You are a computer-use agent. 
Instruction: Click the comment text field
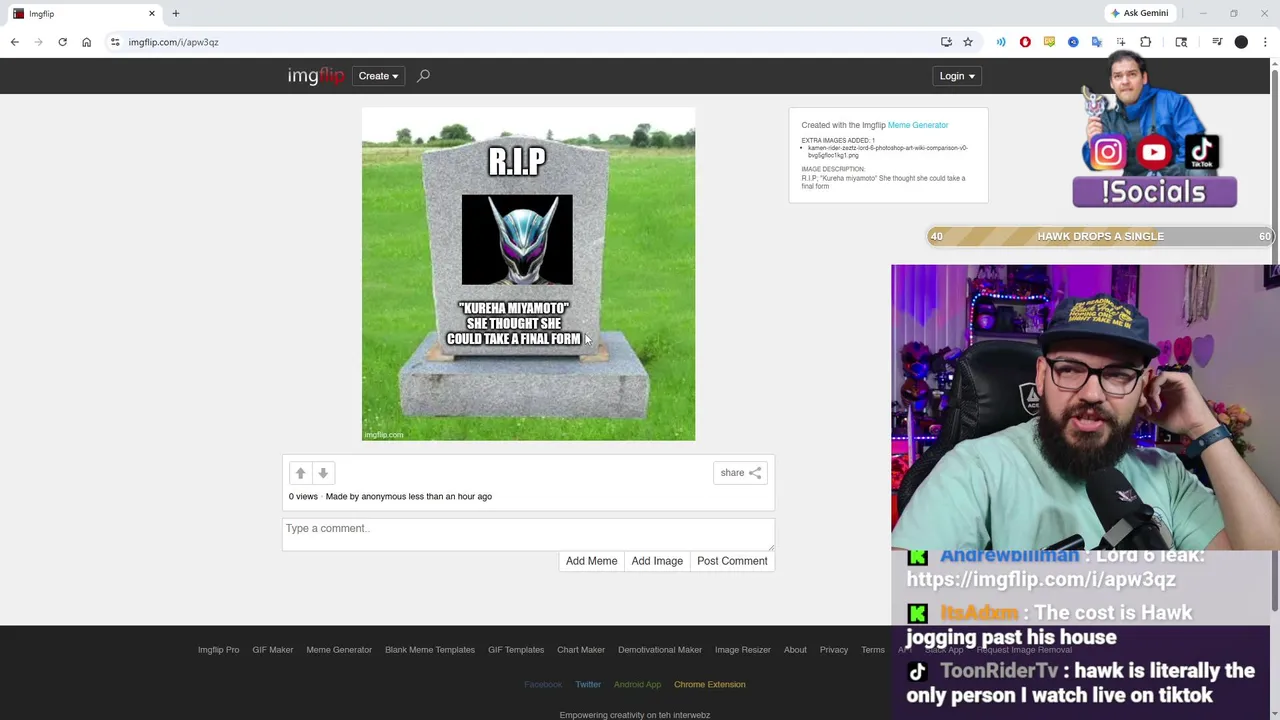pos(528,534)
